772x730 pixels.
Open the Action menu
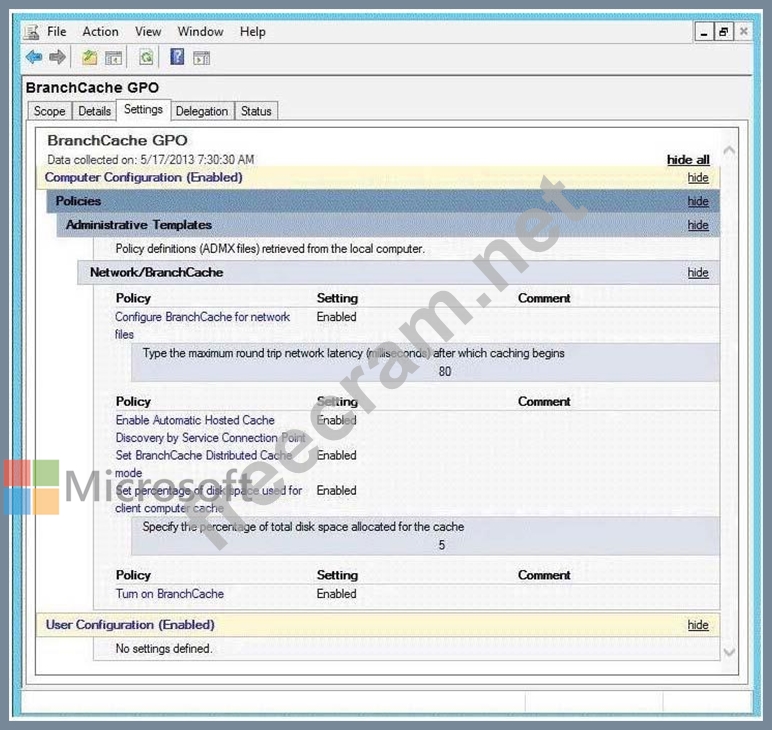point(100,32)
